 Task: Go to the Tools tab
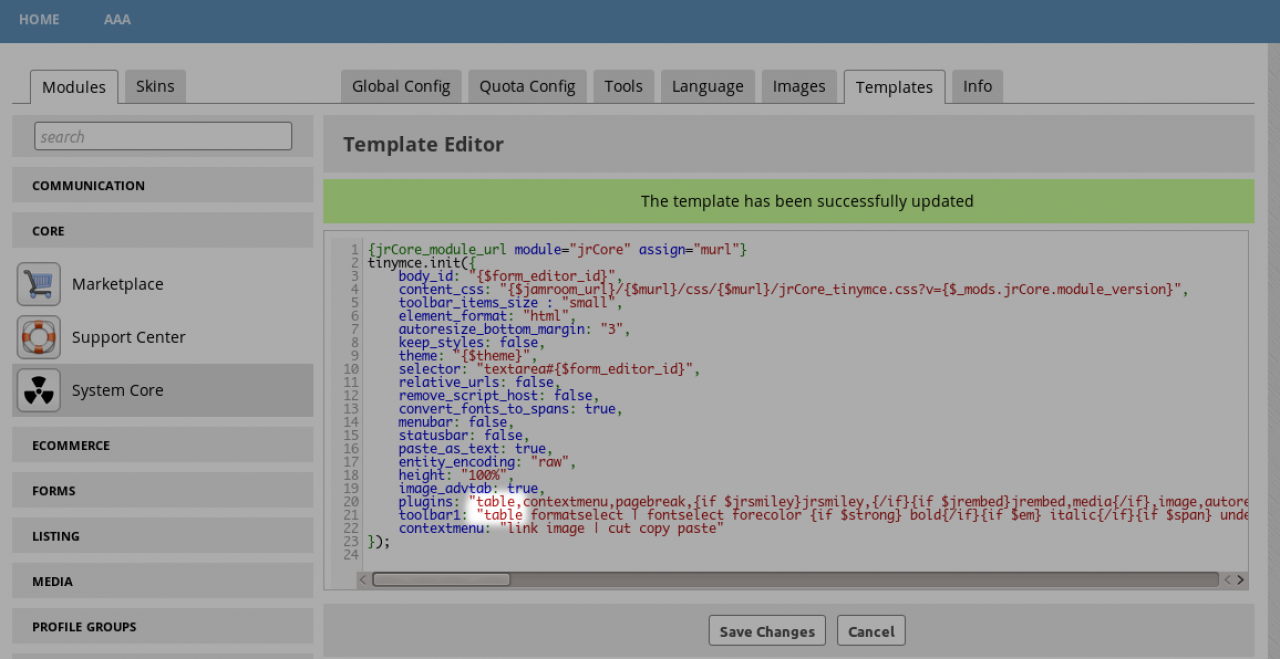(x=623, y=86)
